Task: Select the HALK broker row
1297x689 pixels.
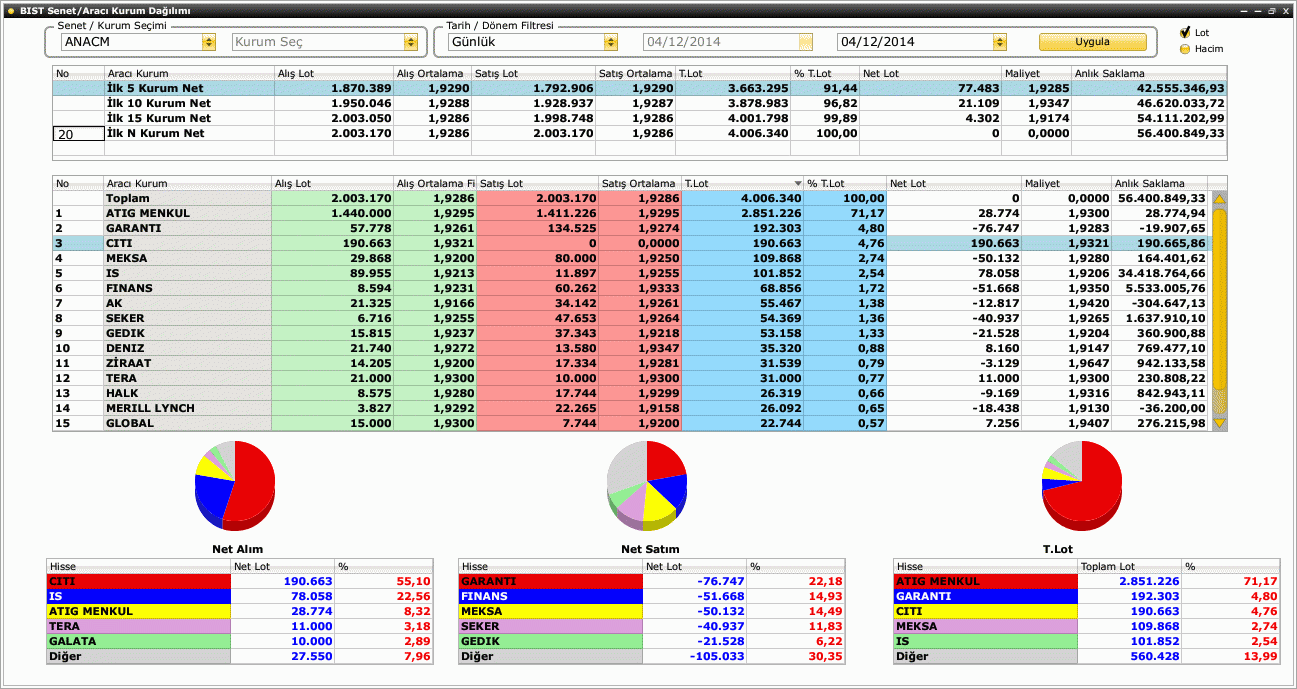Action: pos(630,393)
